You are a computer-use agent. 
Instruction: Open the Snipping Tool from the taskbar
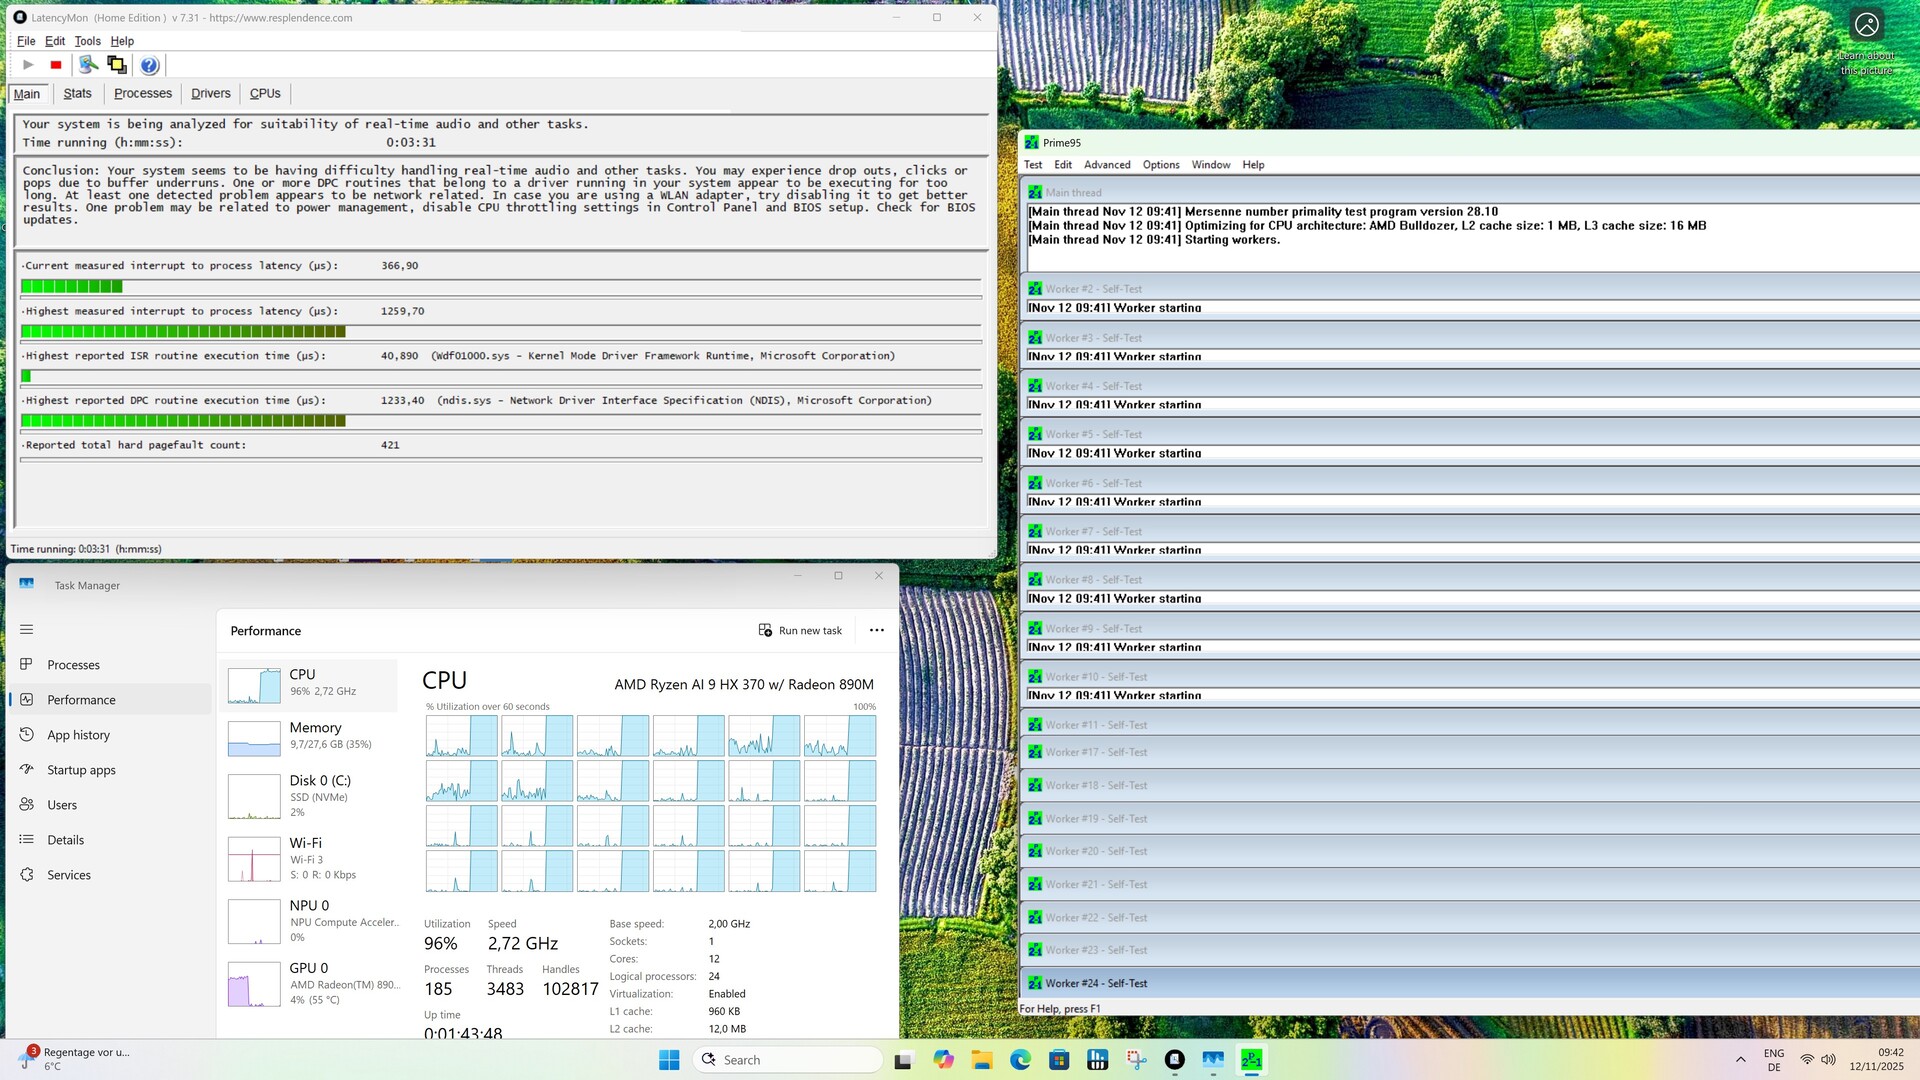(x=1136, y=1060)
